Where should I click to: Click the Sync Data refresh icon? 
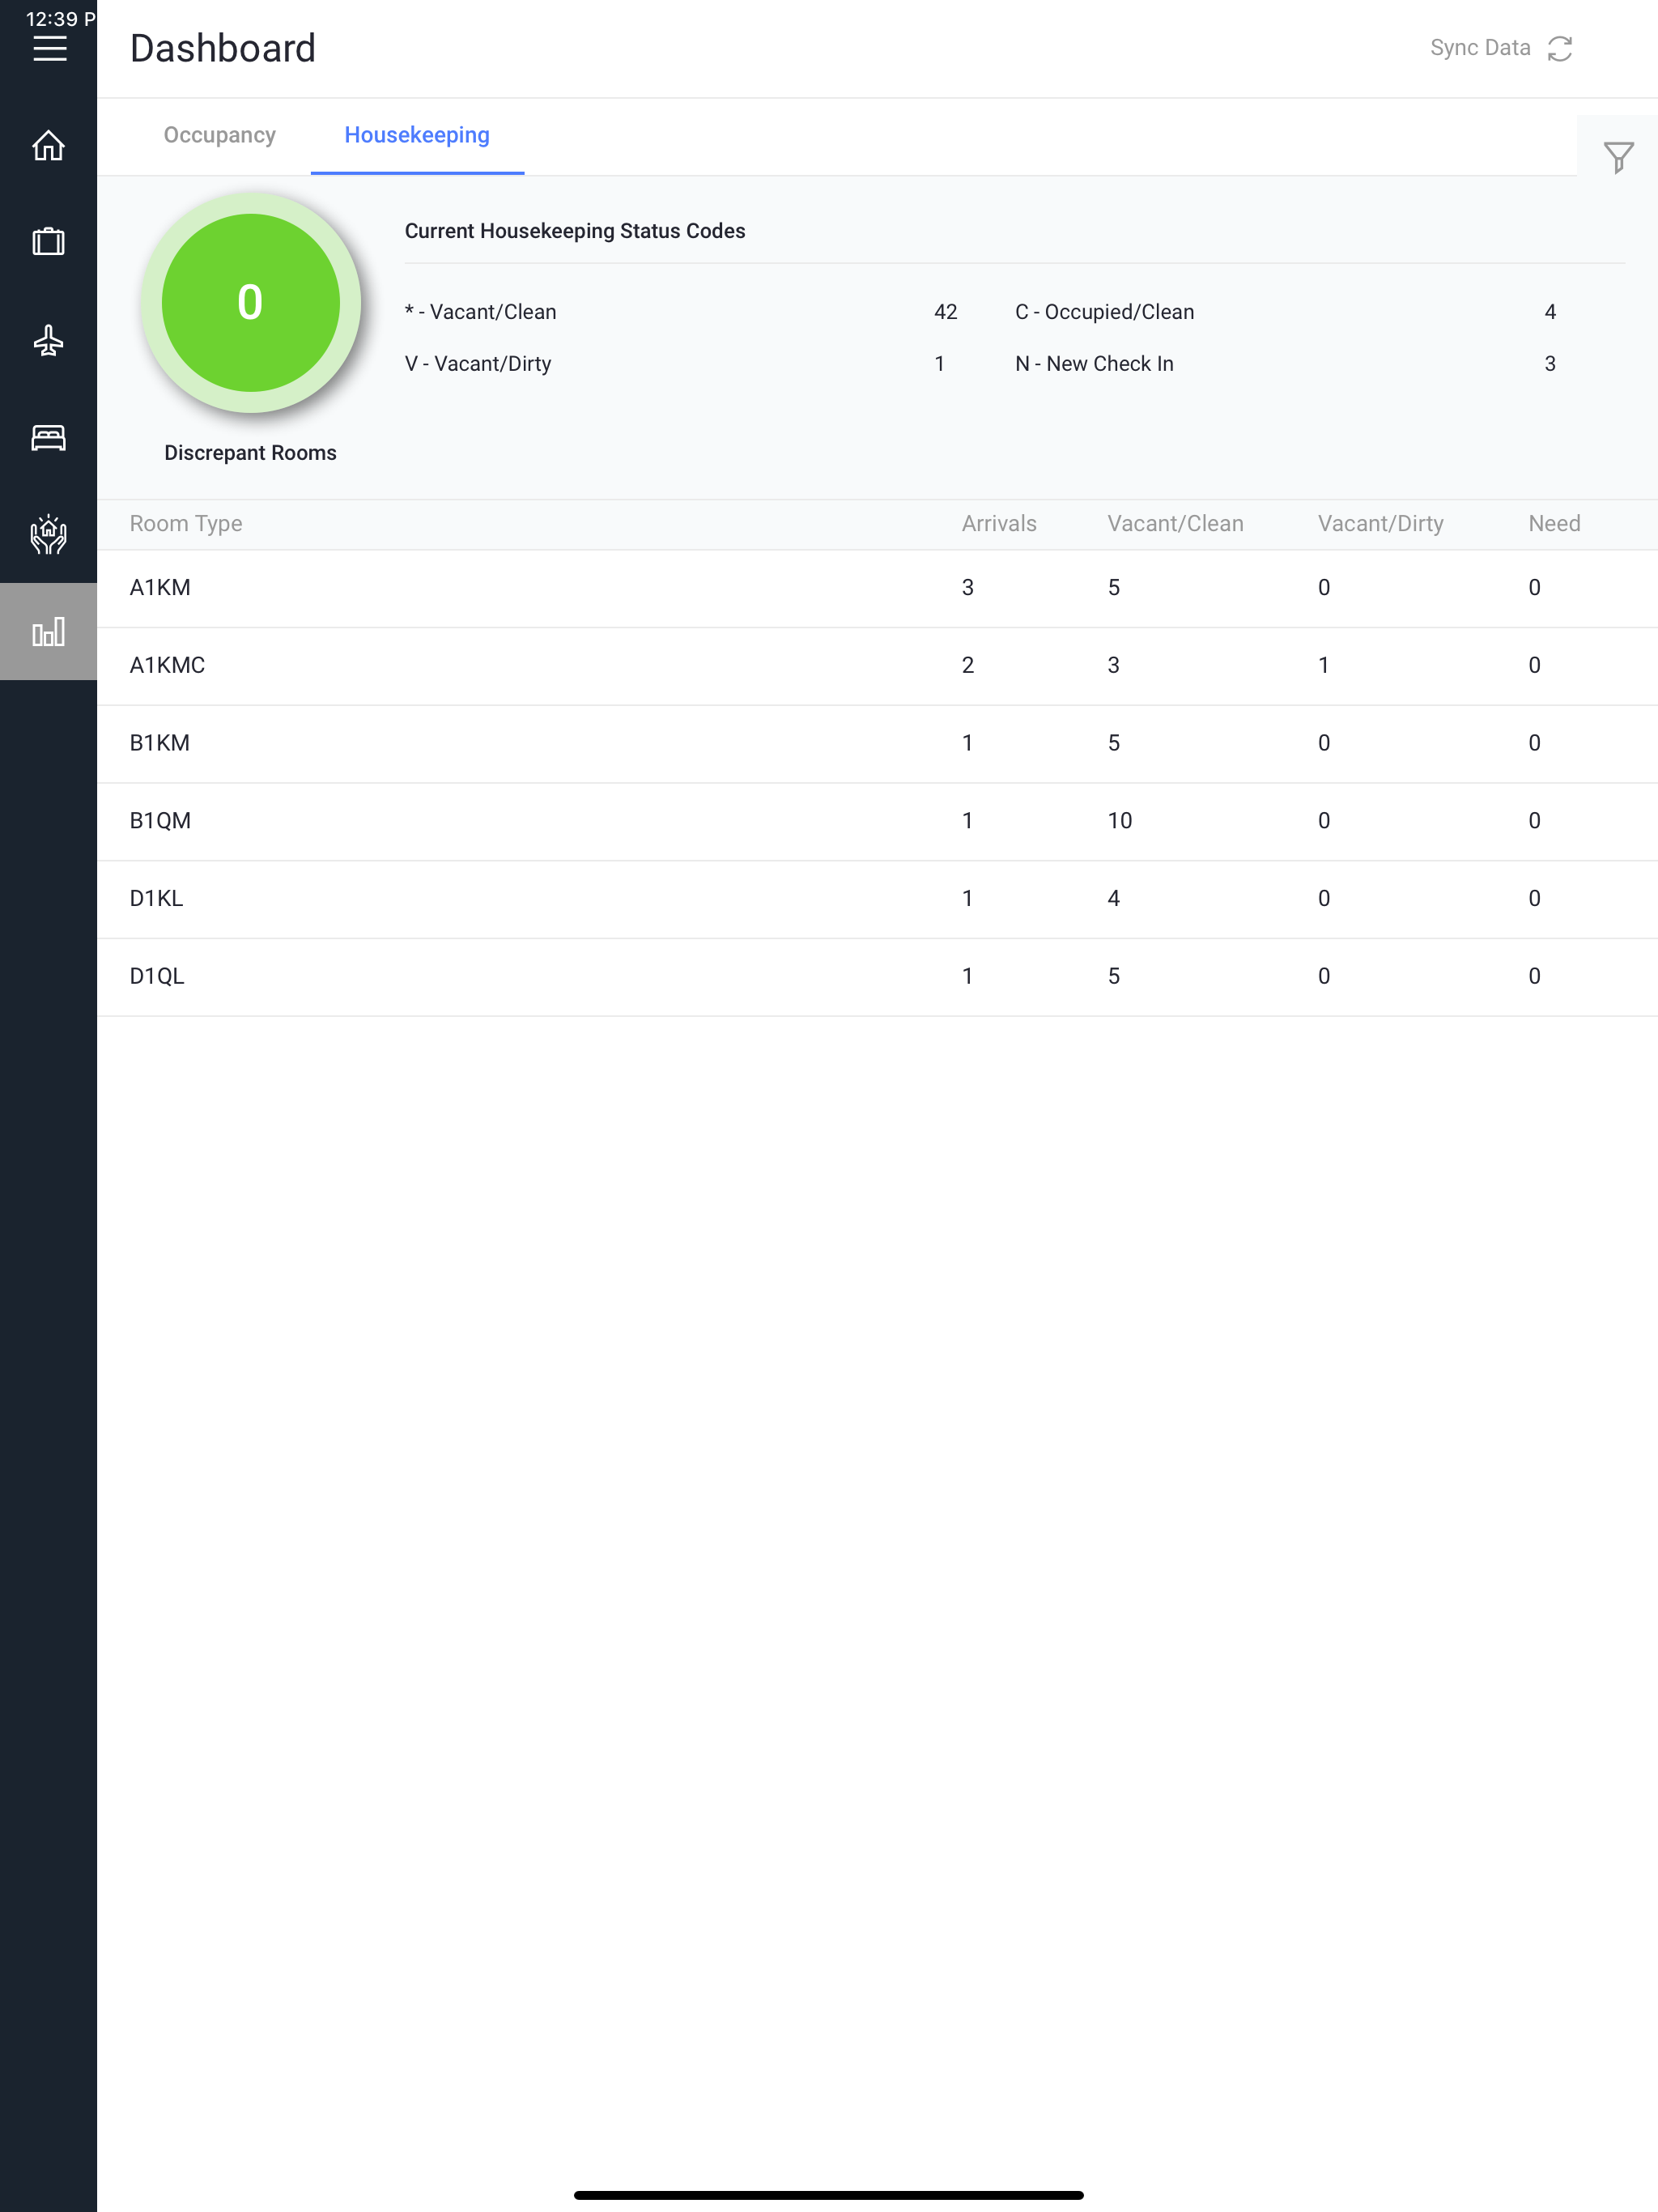tap(1560, 48)
